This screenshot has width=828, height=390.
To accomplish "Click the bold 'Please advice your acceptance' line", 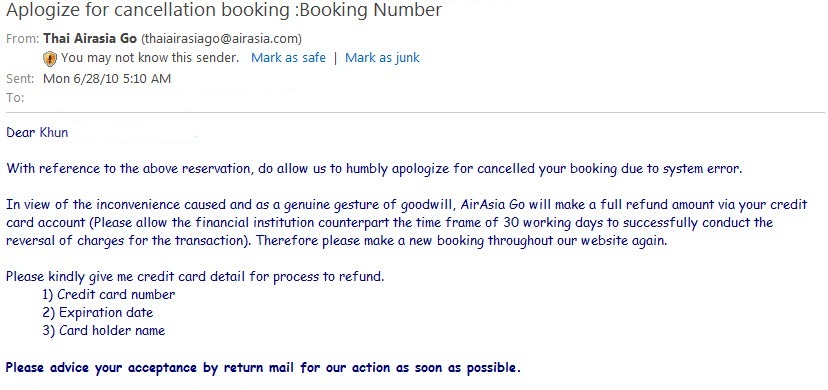I will click(263, 368).
